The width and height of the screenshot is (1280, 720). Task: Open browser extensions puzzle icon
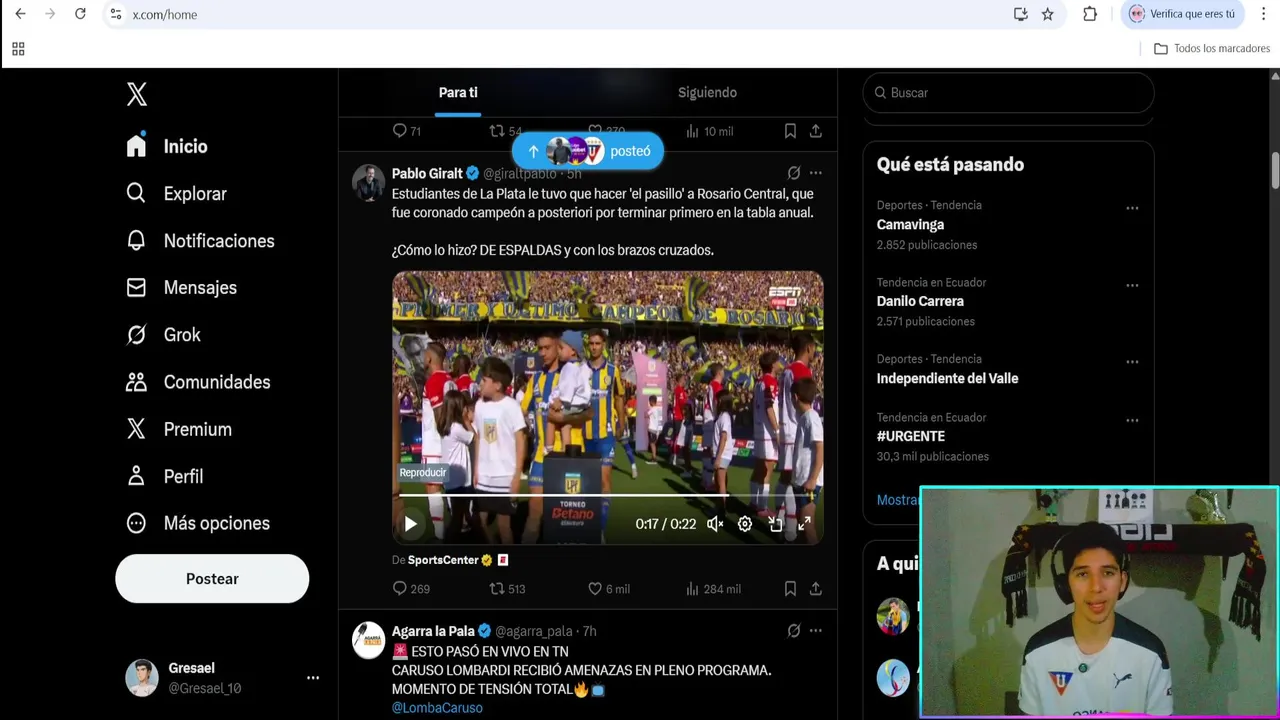click(x=1090, y=14)
